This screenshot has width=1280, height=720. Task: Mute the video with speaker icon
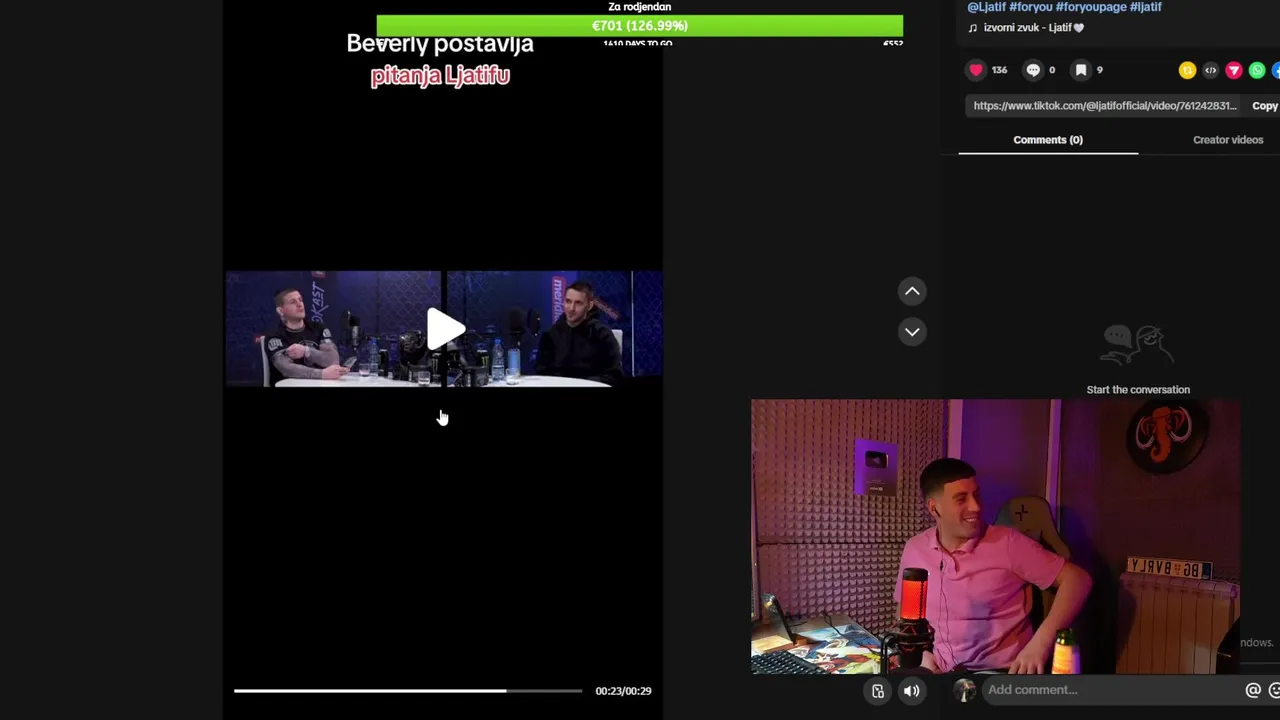912,690
